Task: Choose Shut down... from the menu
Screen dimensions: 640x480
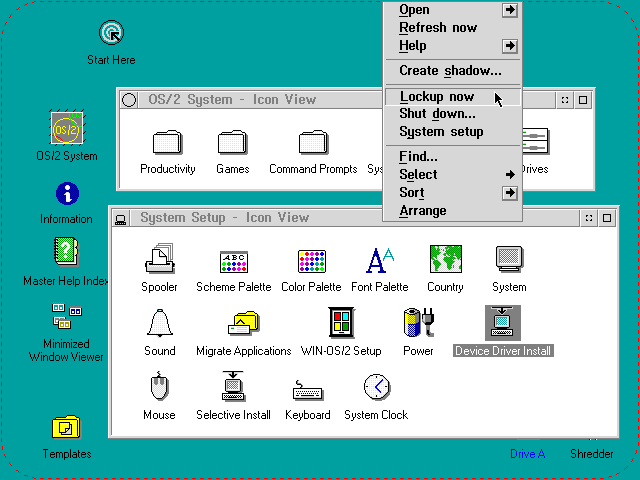Action: click(453, 114)
